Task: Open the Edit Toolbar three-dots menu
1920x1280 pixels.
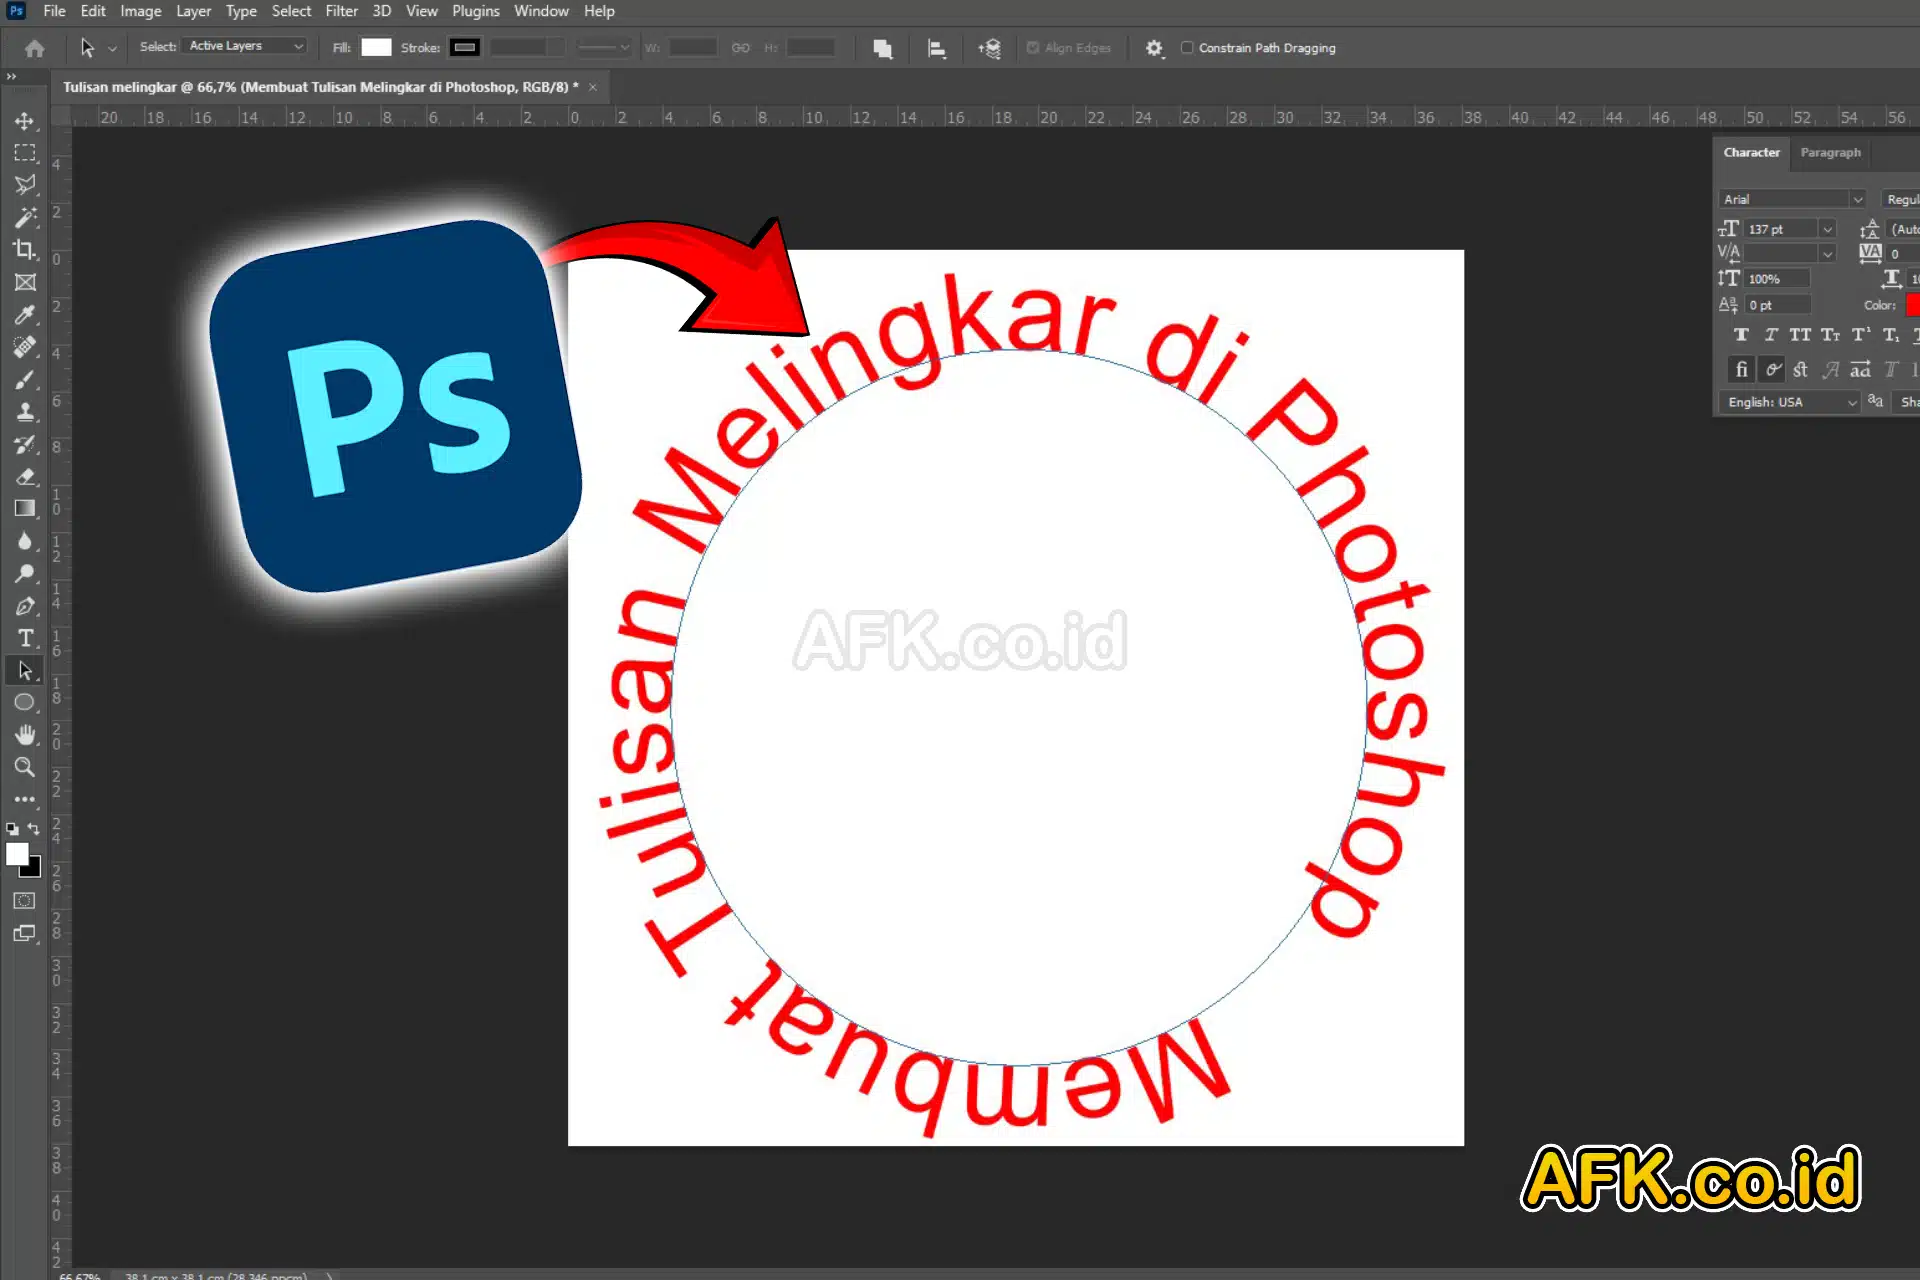Action: pyautogui.click(x=25, y=799)
